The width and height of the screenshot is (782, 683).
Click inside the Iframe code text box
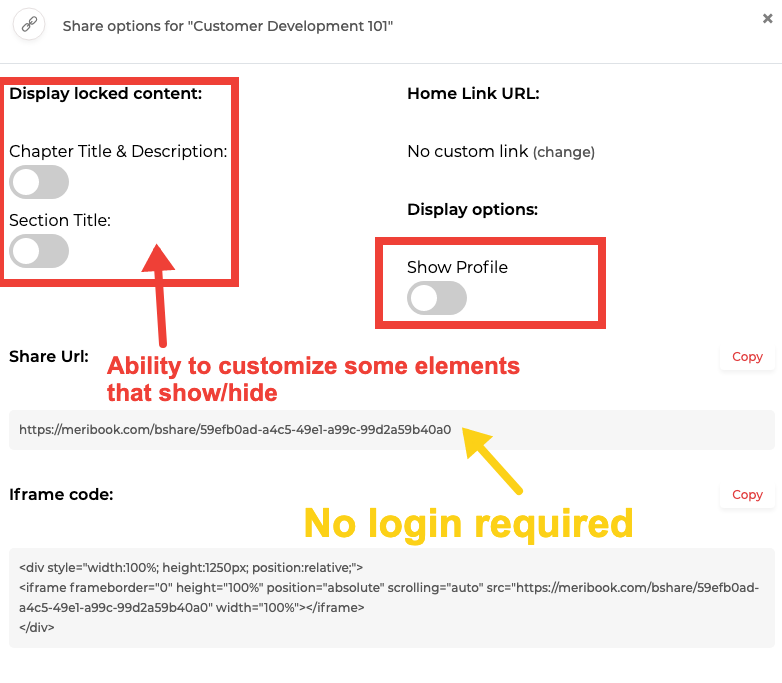tap(391, 598)
